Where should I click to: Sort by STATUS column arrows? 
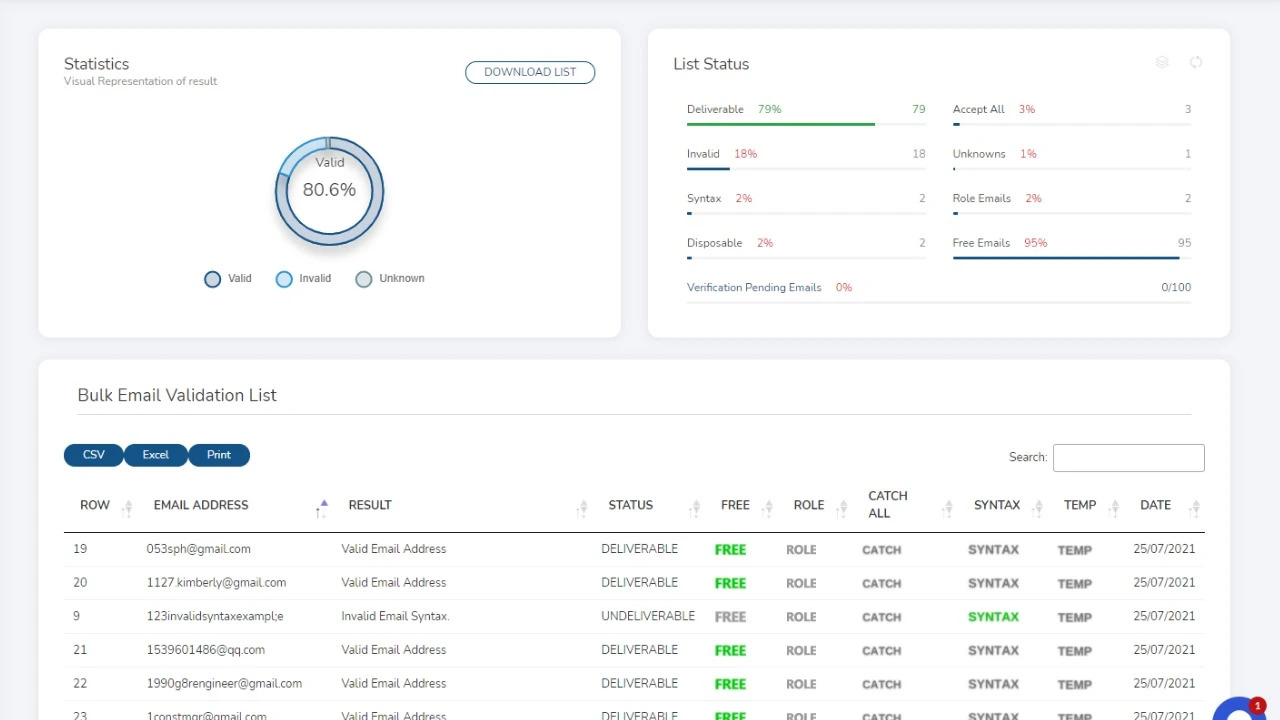click(x=694, y=509)
